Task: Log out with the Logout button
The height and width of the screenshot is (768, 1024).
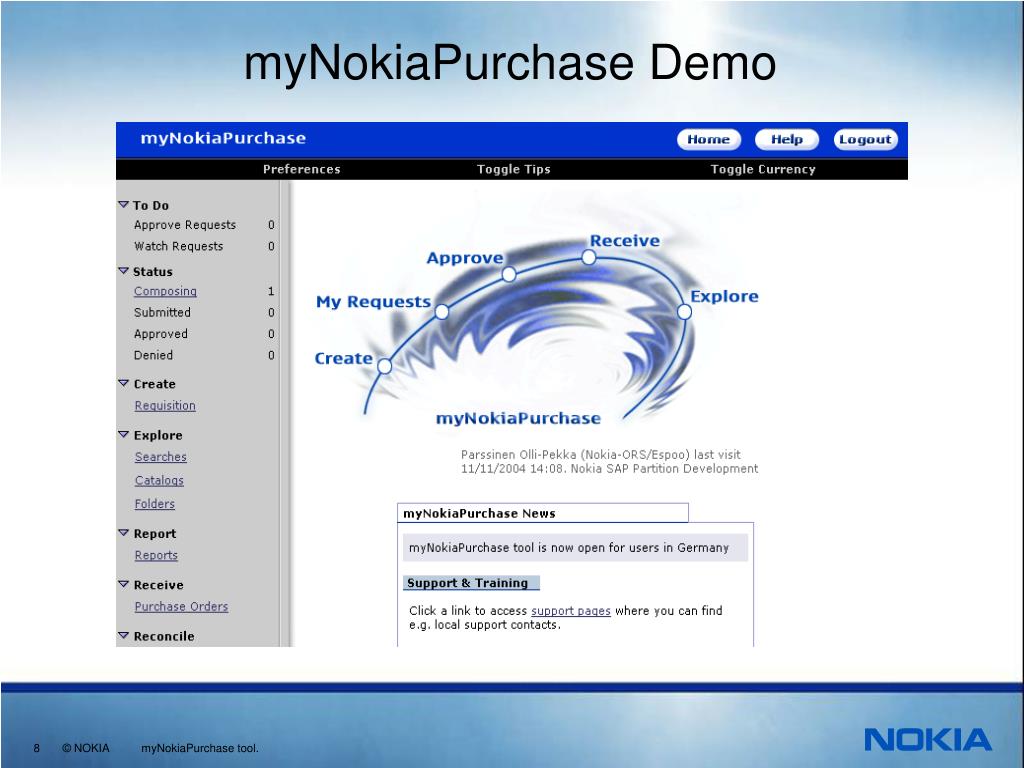Action: click(x=865, y=139)
